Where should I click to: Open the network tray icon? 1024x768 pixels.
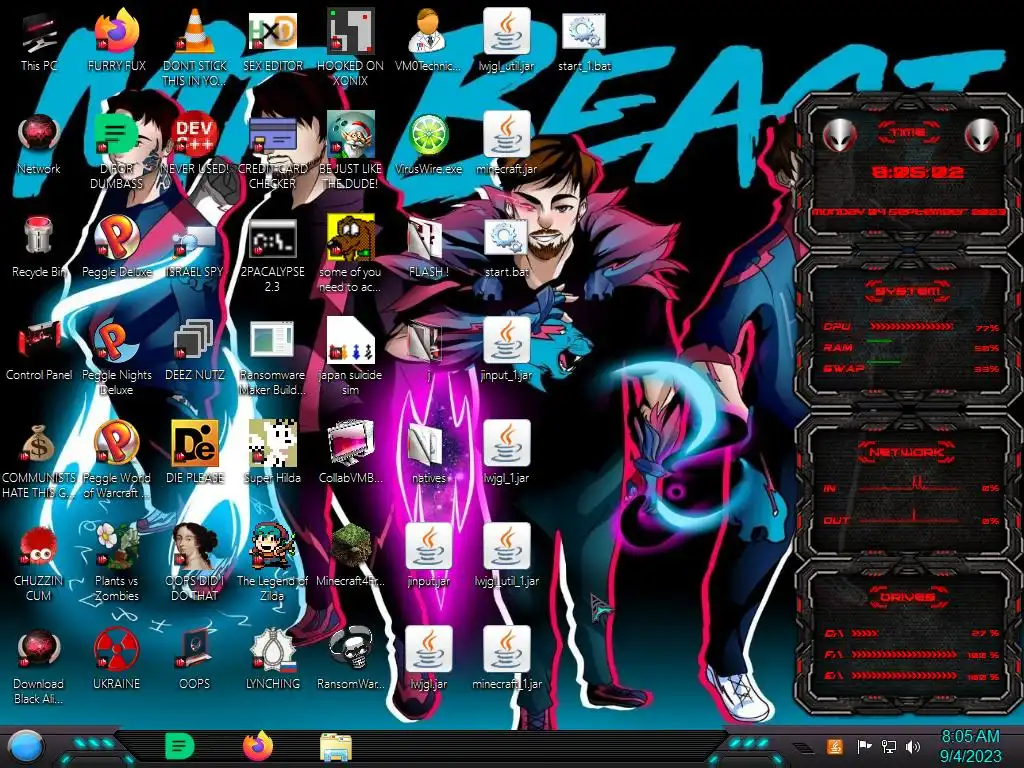point(889,746)
